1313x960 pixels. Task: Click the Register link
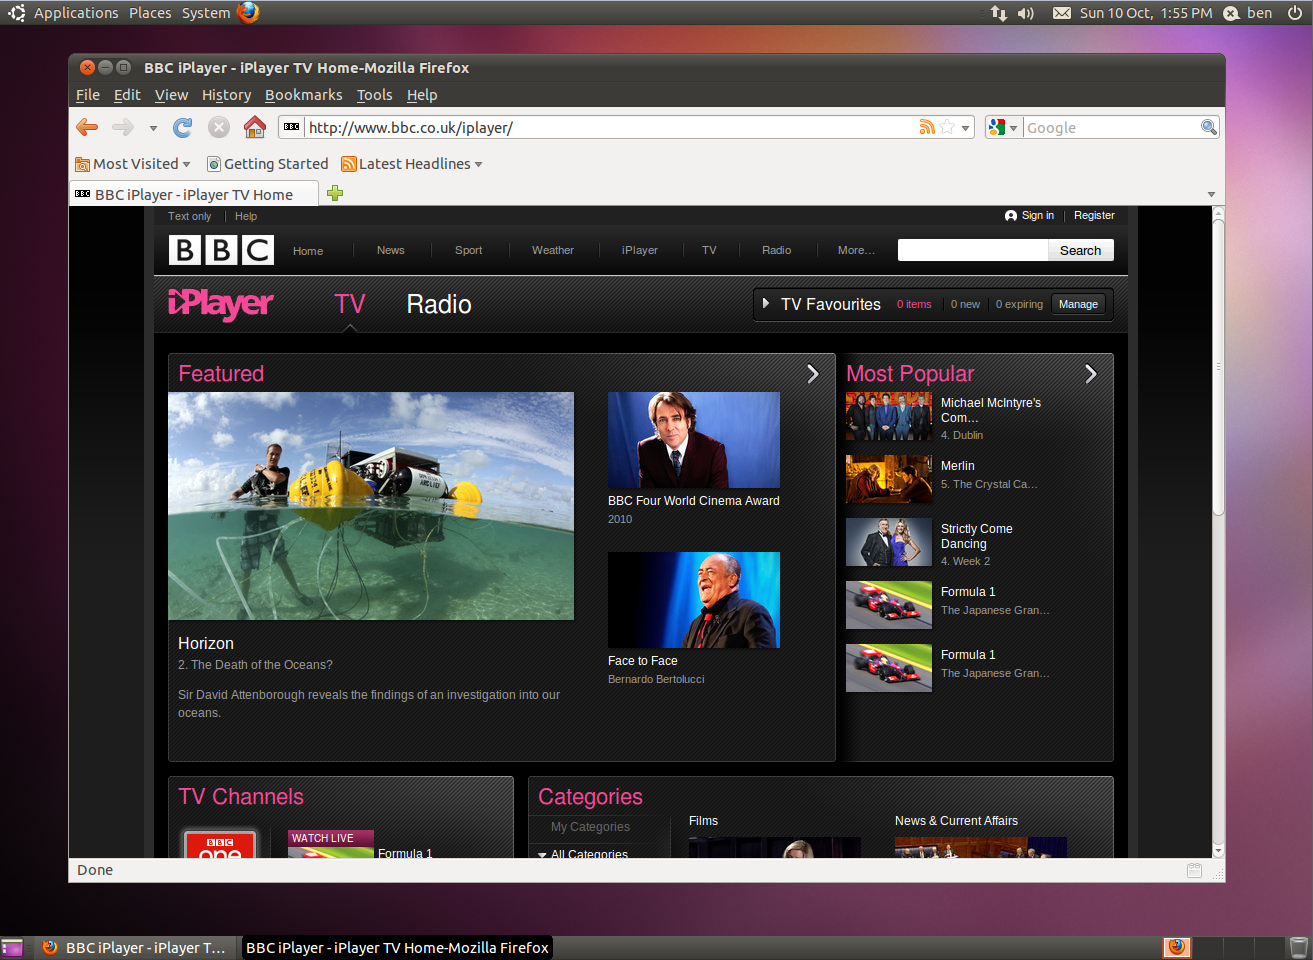(x=1094, y=215)
